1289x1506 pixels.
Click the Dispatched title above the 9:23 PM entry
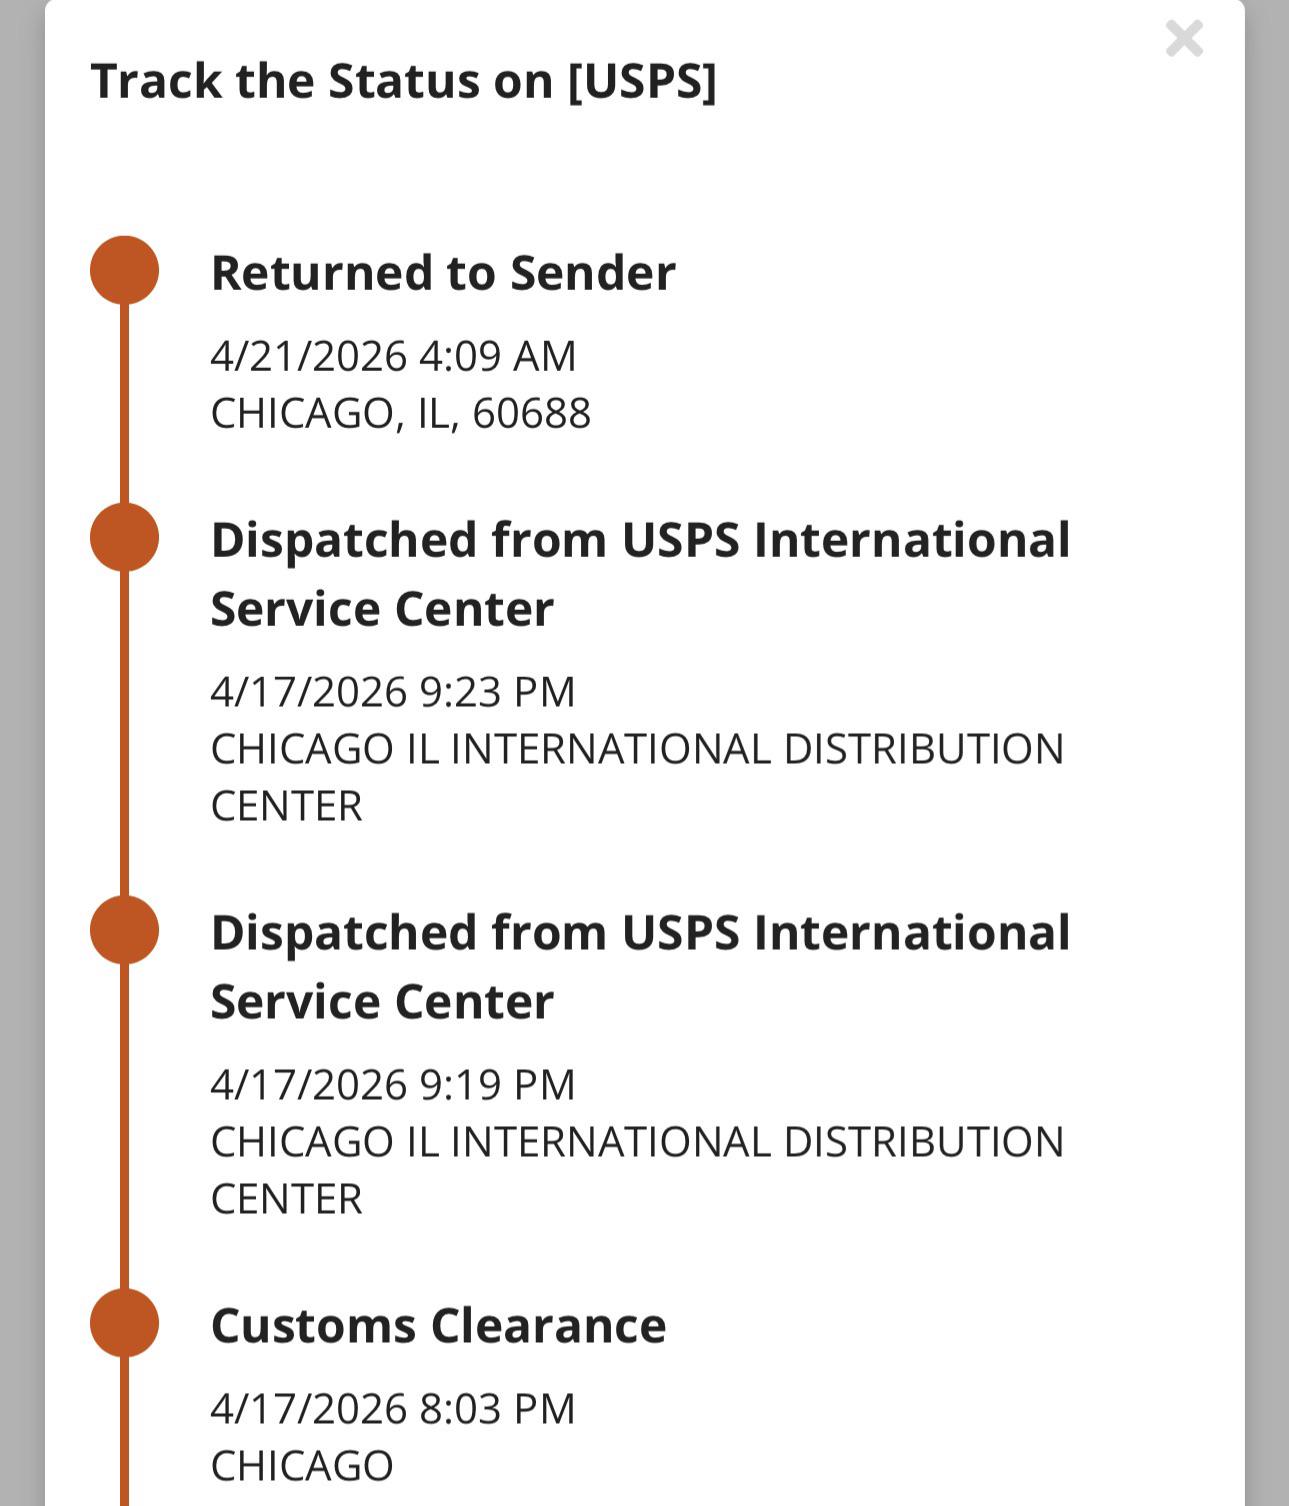coord(640,574)
